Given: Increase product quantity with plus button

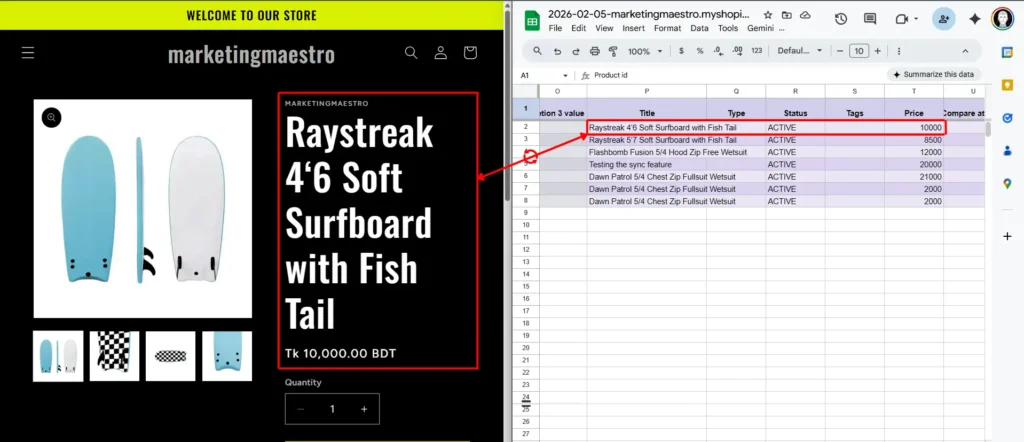Looking at the screenshot, I should 364,409.
